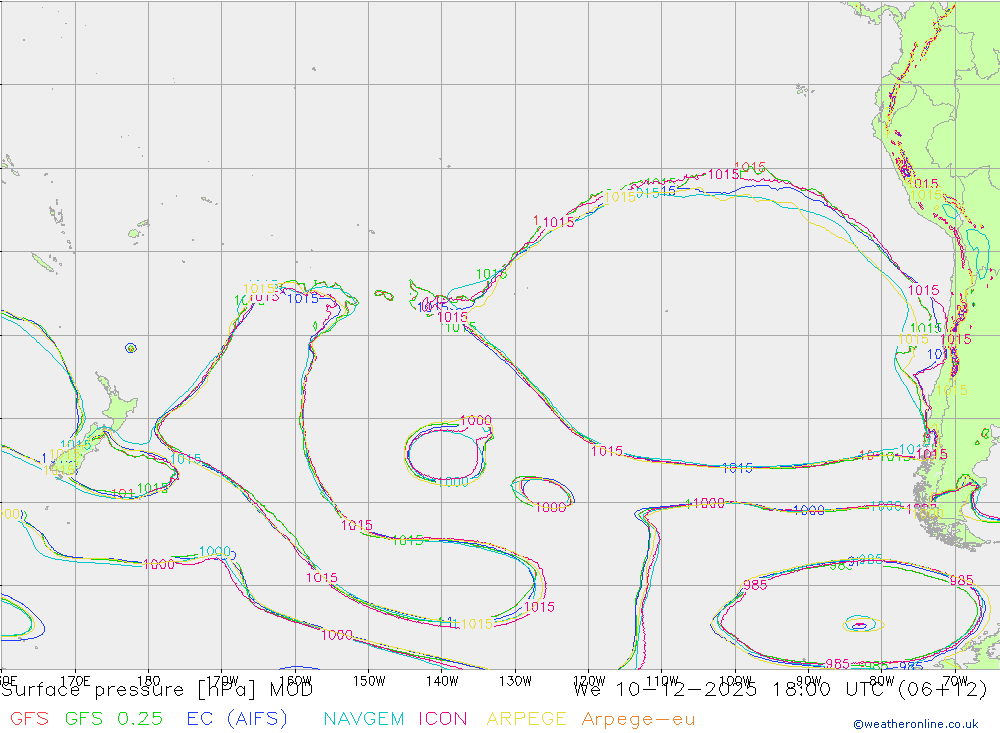Image resolution: width=1000 pixels, height=733 pixels.
Task: Click the 70W longitude label
Action: point(955,681)
